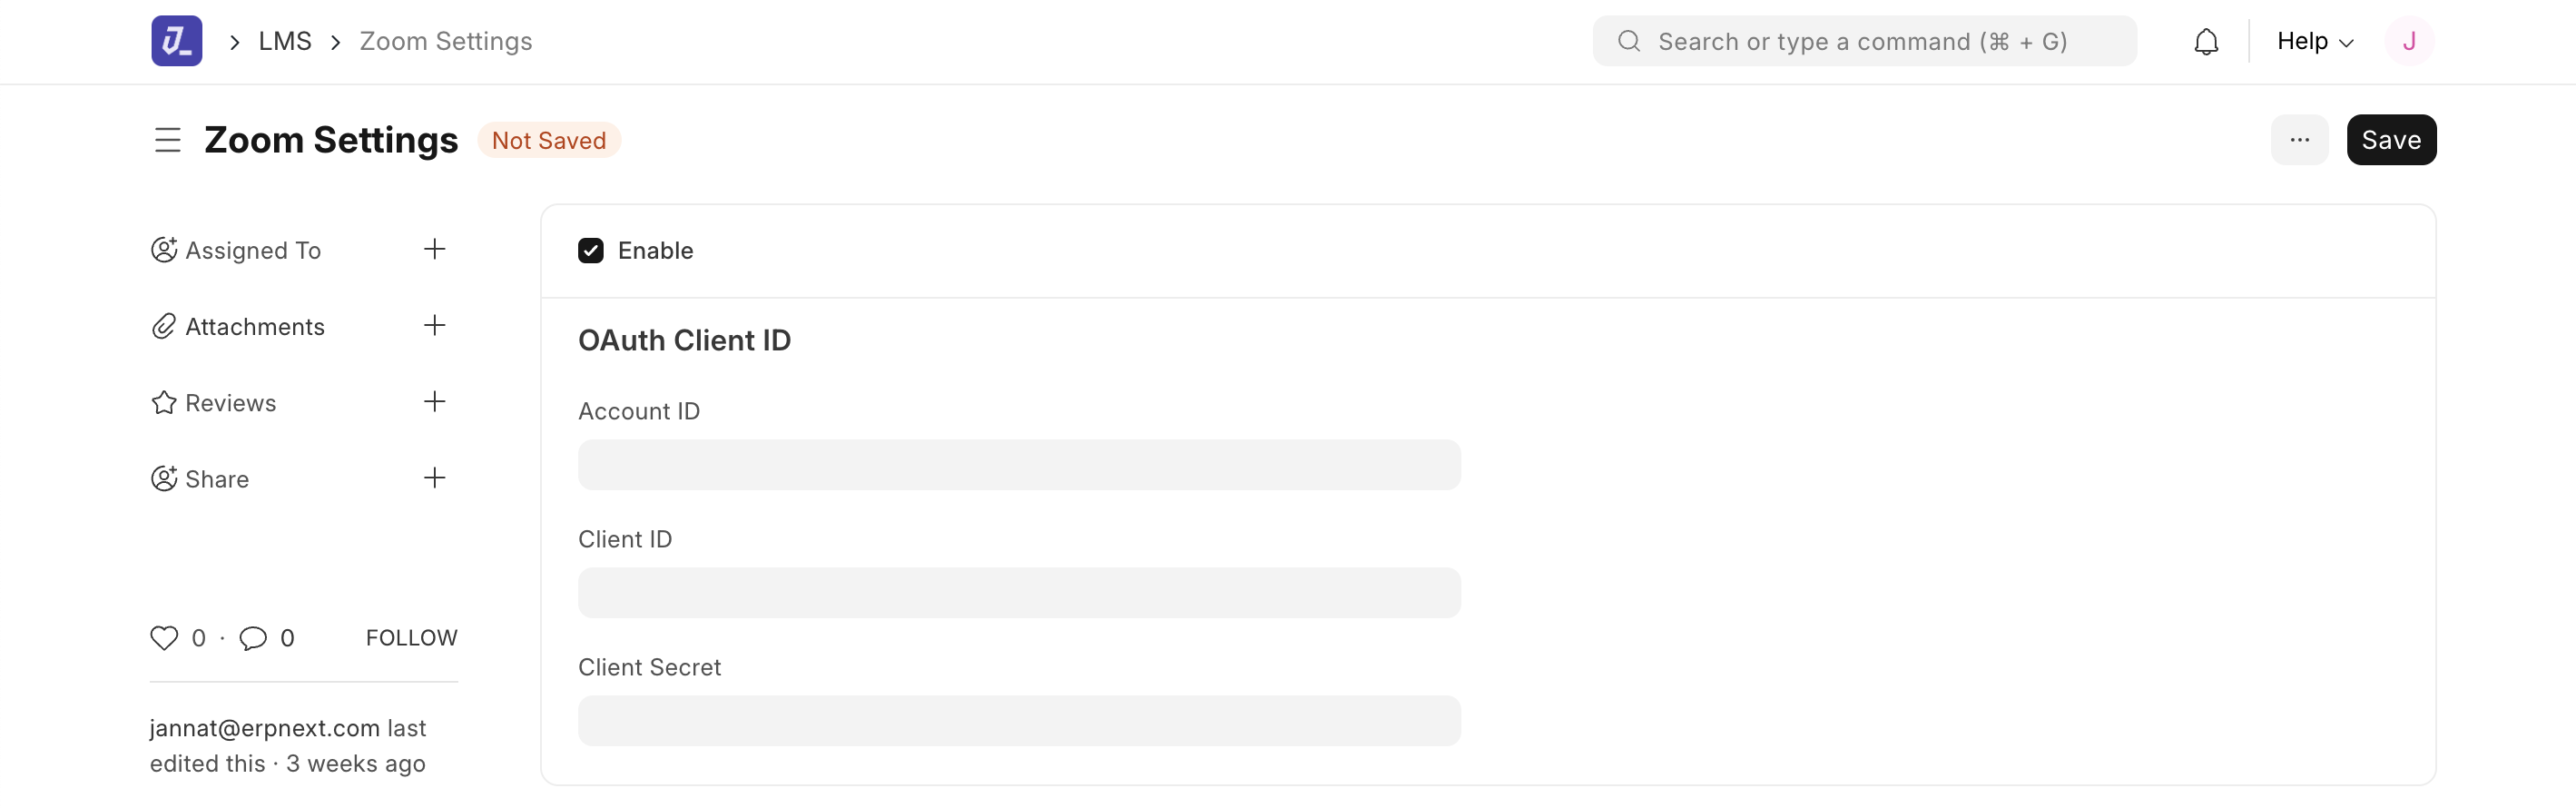Open the three-dots more actions menu
The image size is (2576, 808).
(x=2299, y=140)
